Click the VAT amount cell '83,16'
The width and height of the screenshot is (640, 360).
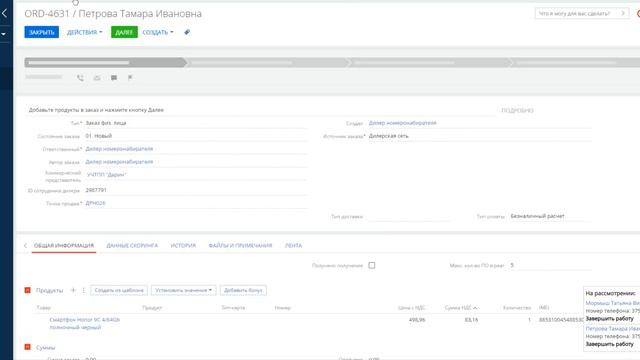pyautogui.click(x=471, y=320)
